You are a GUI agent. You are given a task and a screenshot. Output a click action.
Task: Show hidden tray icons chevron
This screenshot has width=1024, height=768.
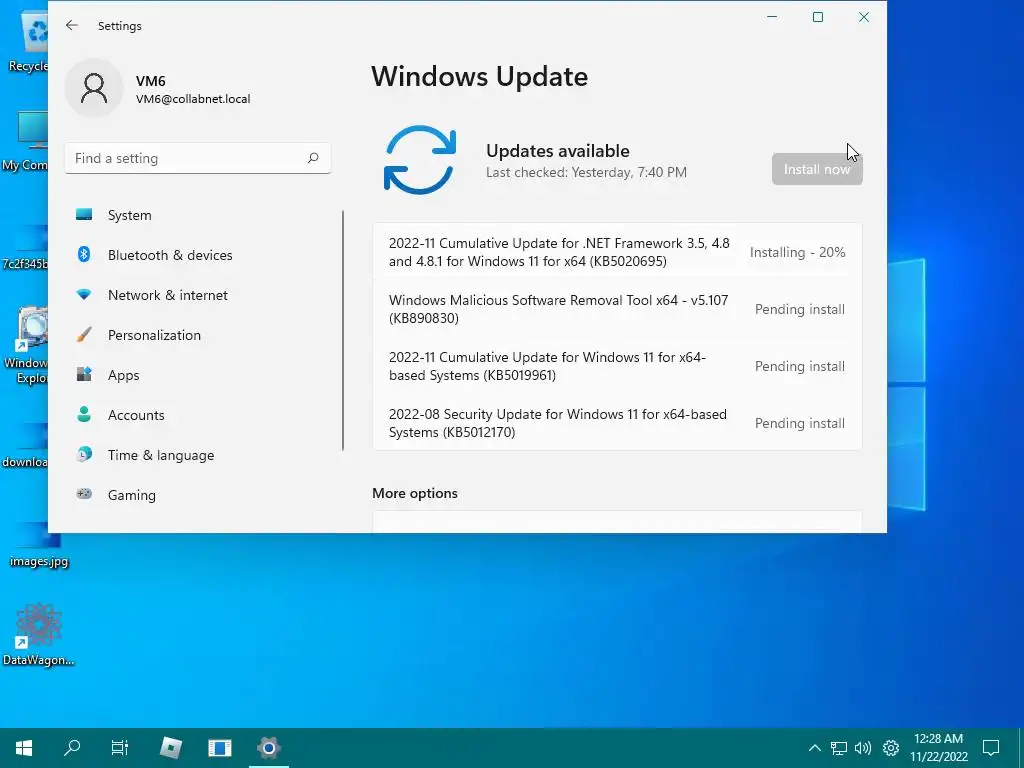pyautogui.click(x=814, y=748)
